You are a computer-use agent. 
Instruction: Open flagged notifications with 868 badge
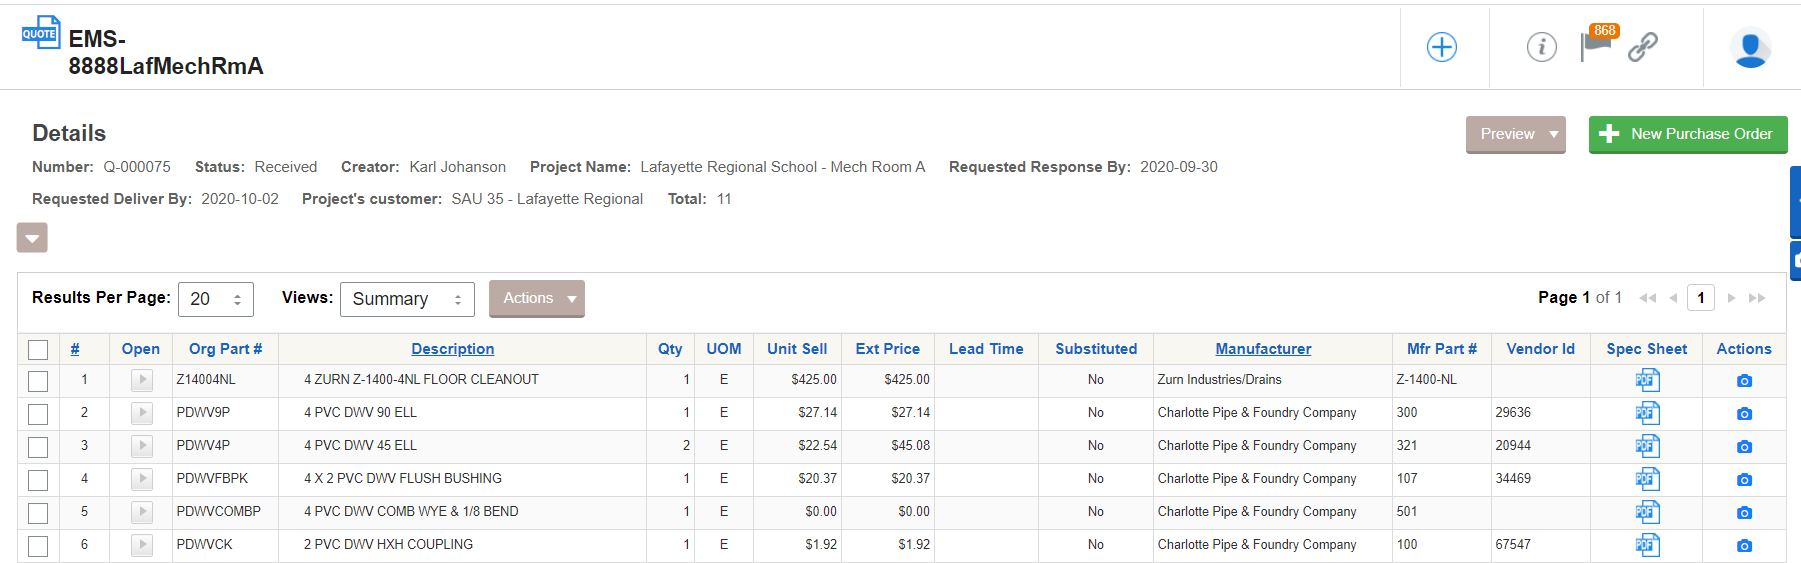click(x=1597, y=43)
